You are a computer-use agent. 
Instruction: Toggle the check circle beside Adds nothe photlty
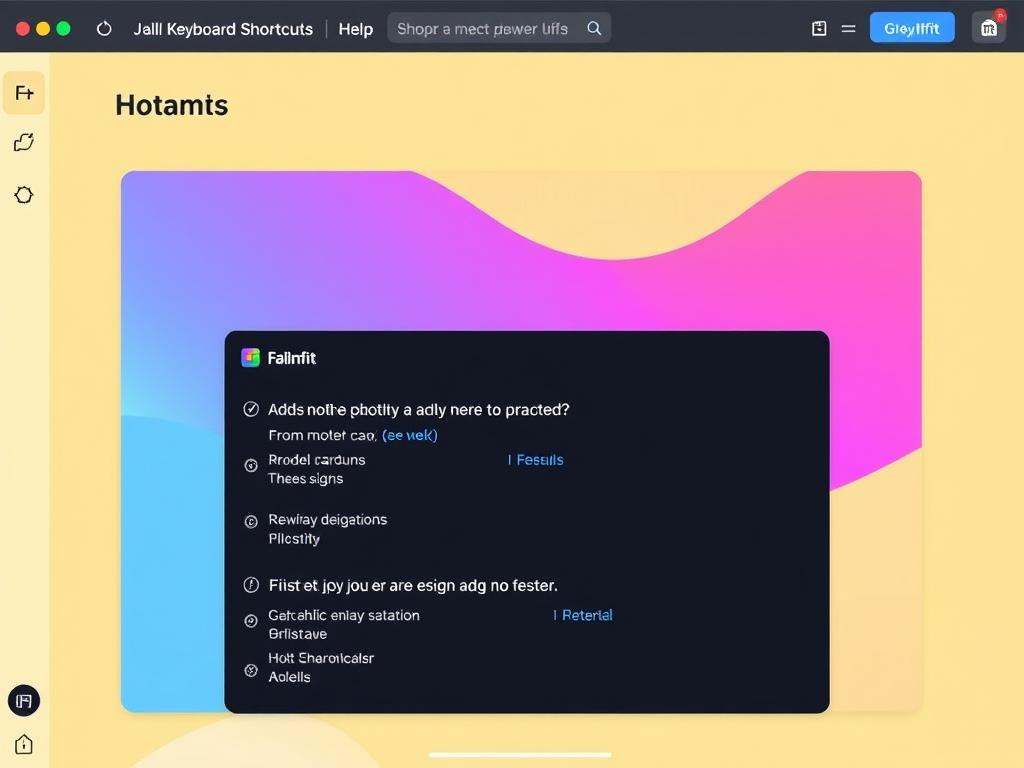[251, 409]
